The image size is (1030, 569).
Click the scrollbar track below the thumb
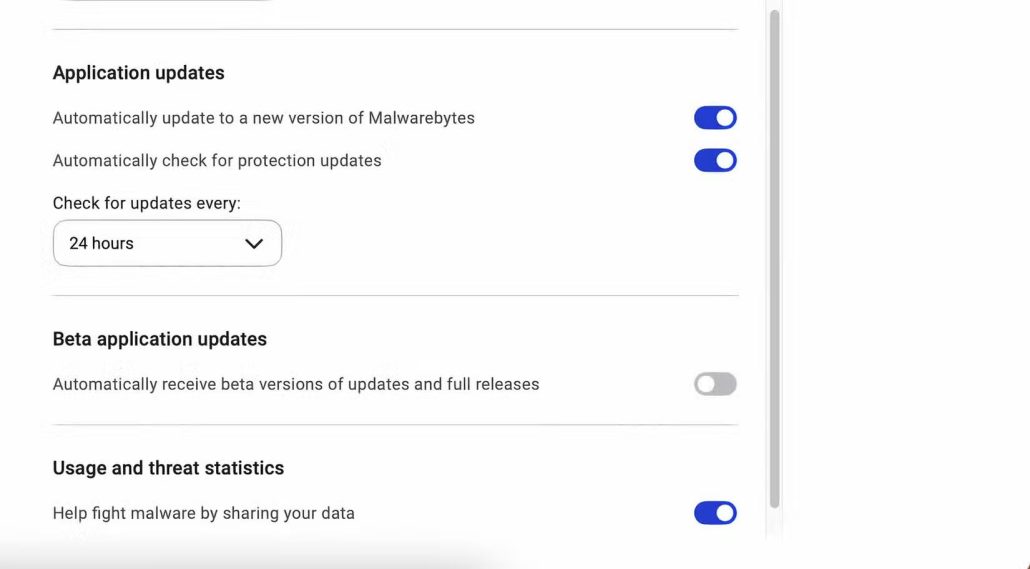pyautogui.click(x=774, y=525)
